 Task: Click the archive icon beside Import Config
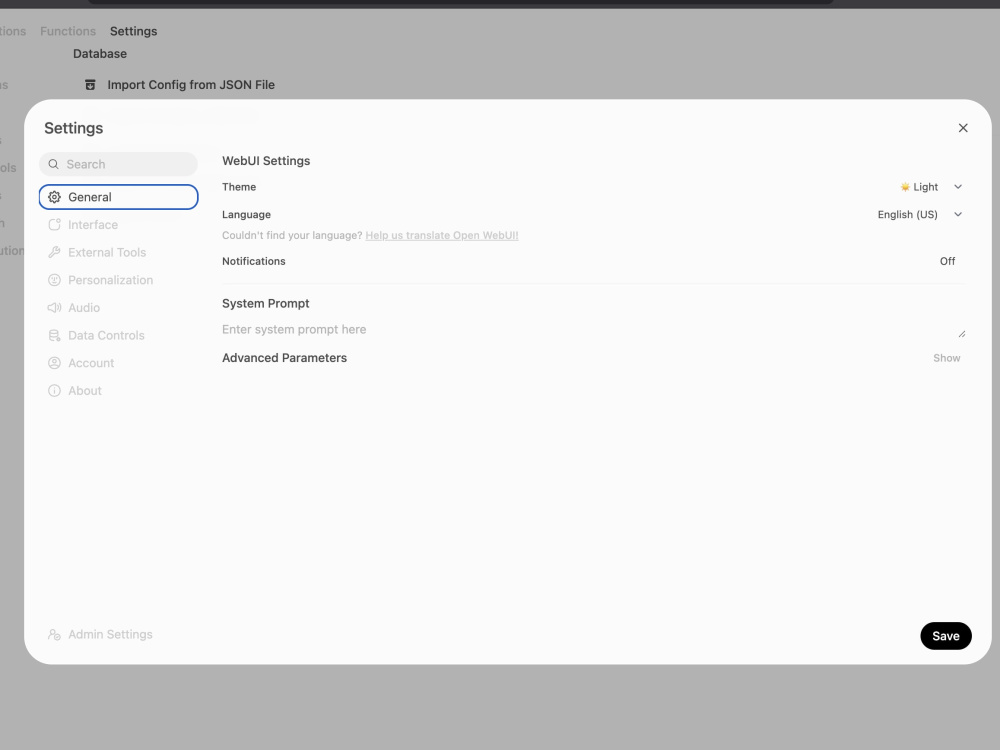(x=91, y=85)
